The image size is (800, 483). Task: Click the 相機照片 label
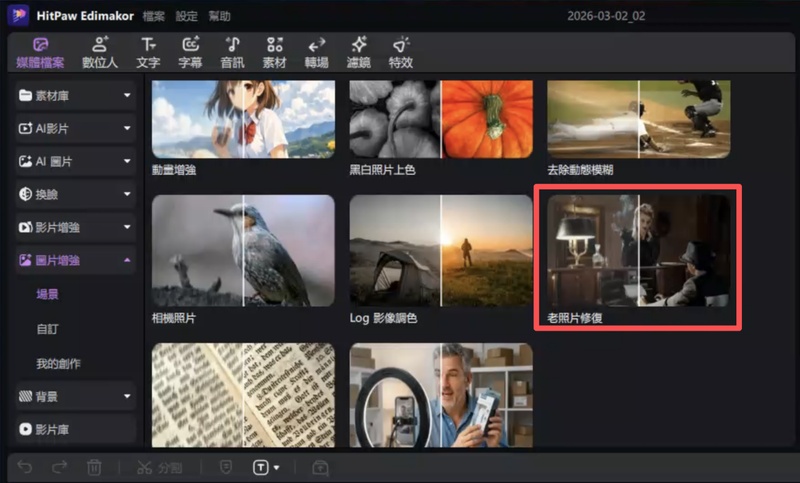pos(174,318)
